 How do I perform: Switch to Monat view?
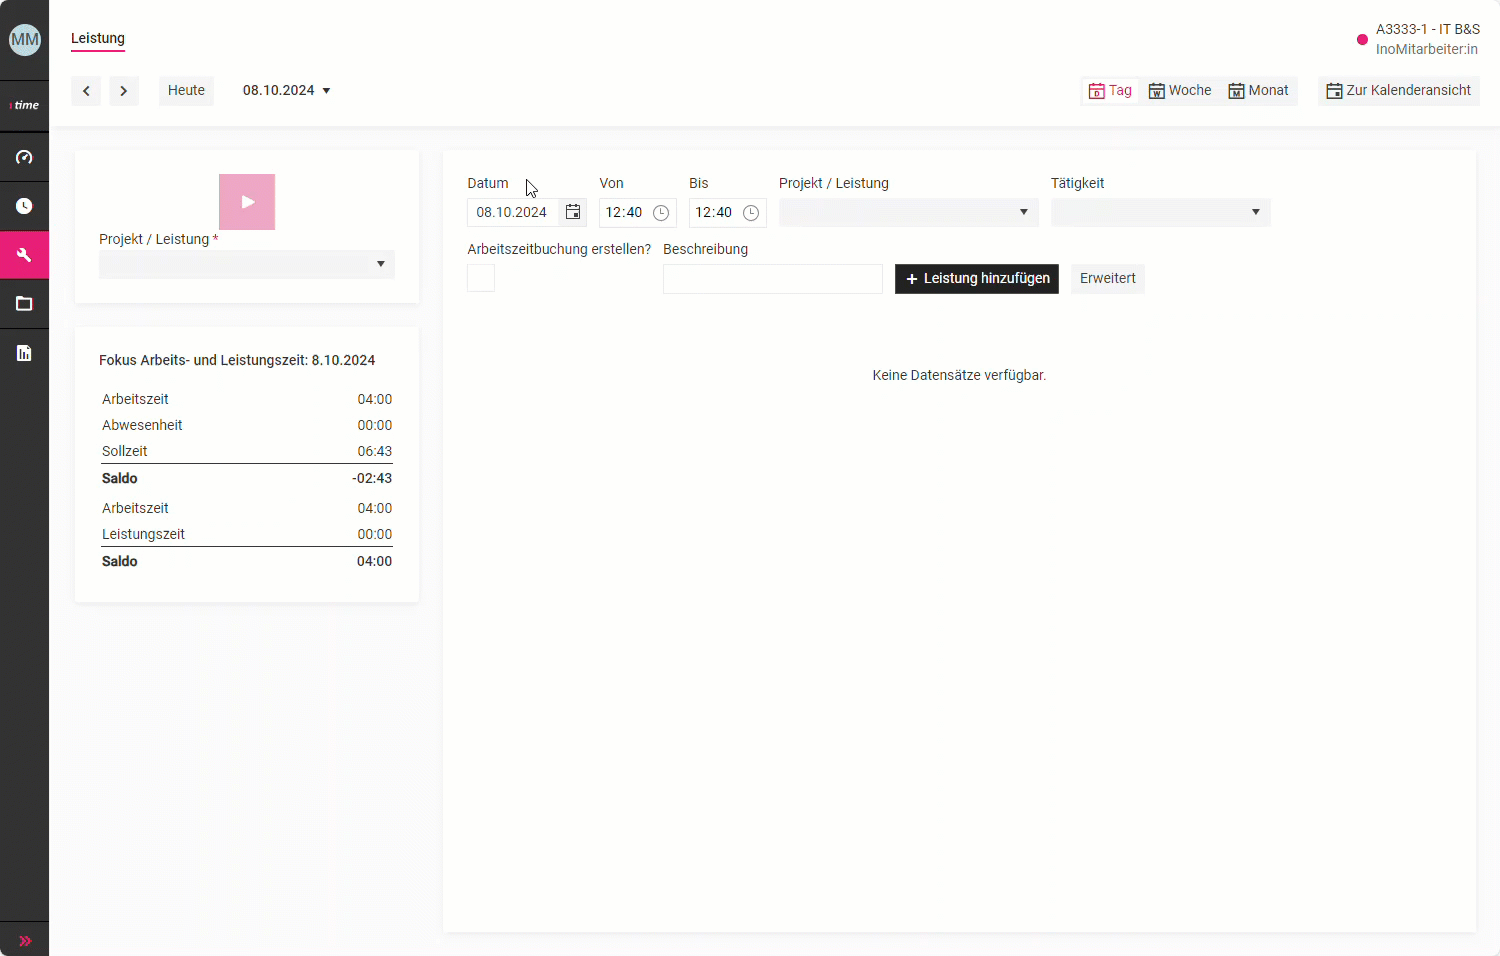(1258, 90)
